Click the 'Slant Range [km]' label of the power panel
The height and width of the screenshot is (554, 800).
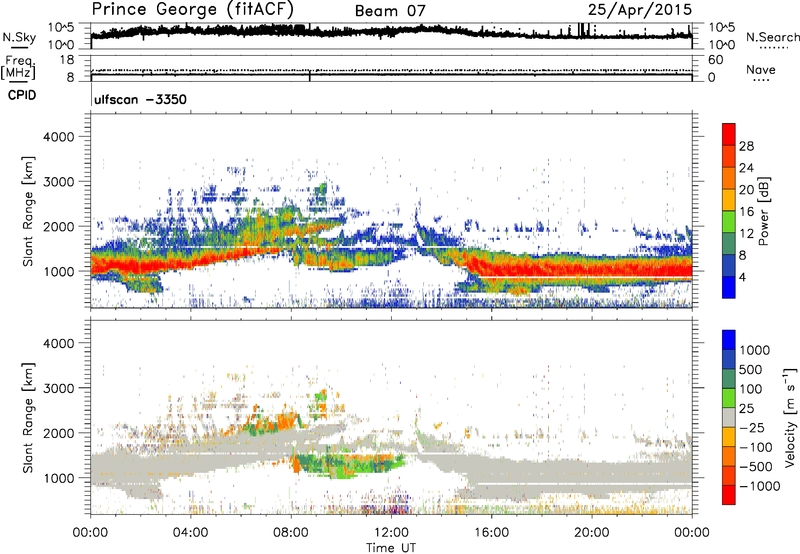coord(28,211)
